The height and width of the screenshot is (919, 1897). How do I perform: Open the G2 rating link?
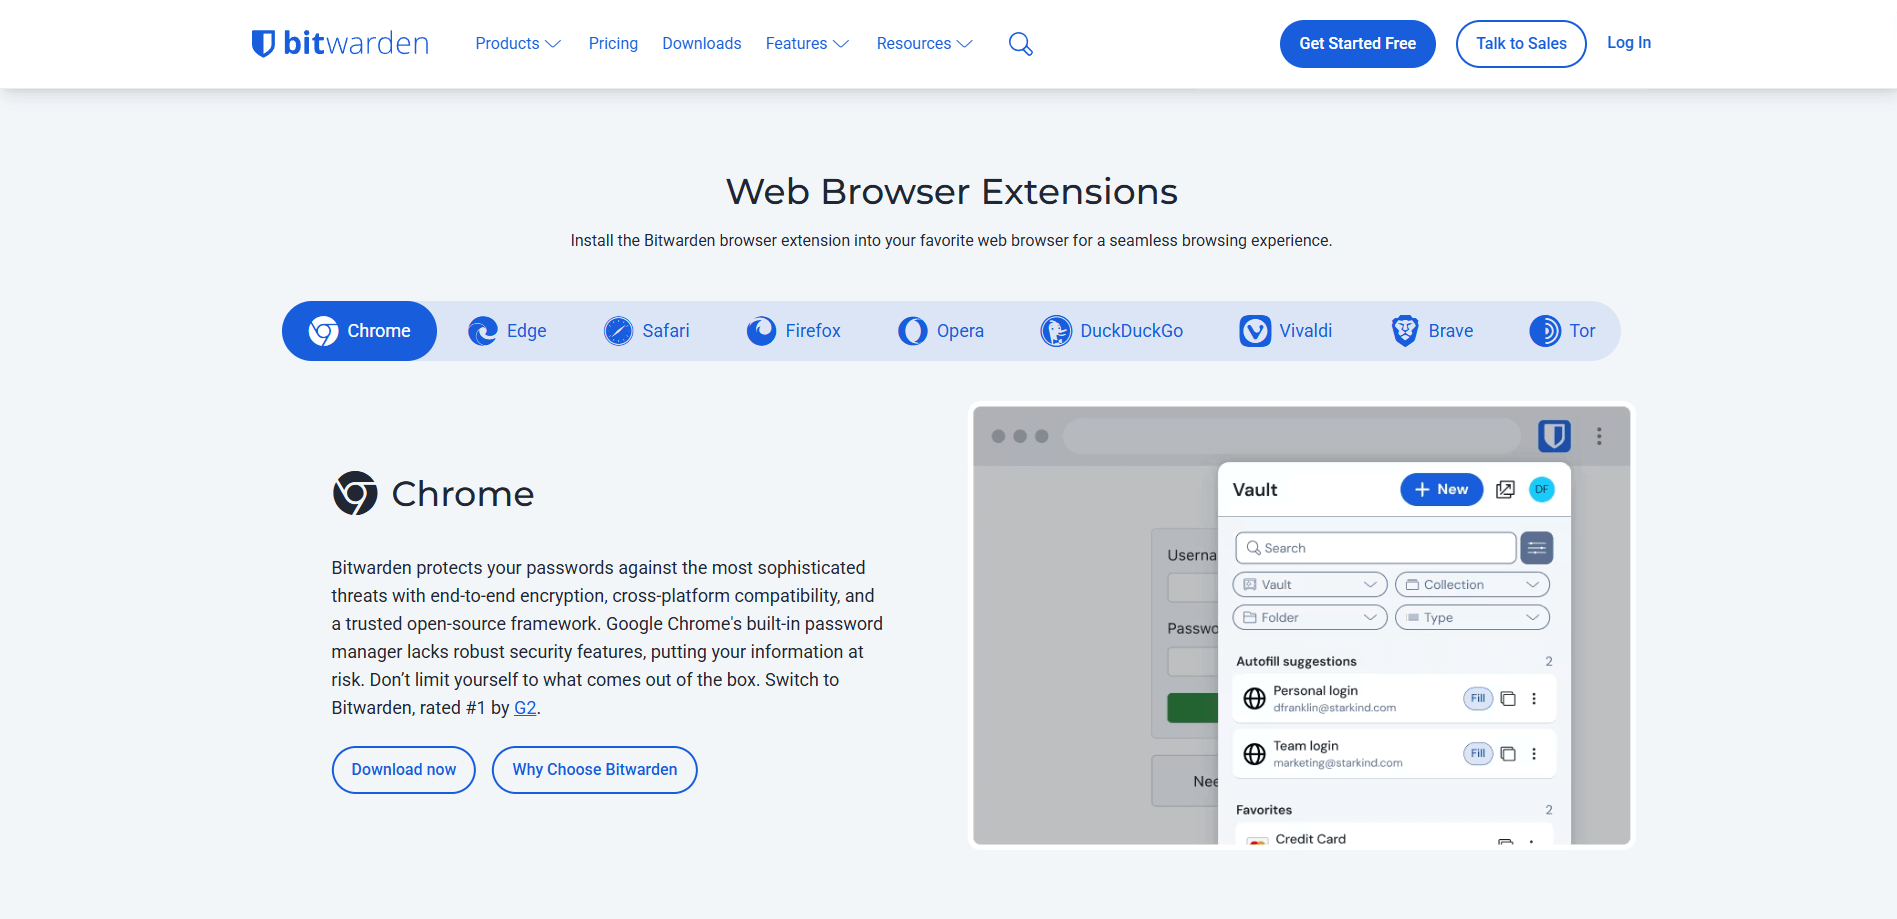525,707
